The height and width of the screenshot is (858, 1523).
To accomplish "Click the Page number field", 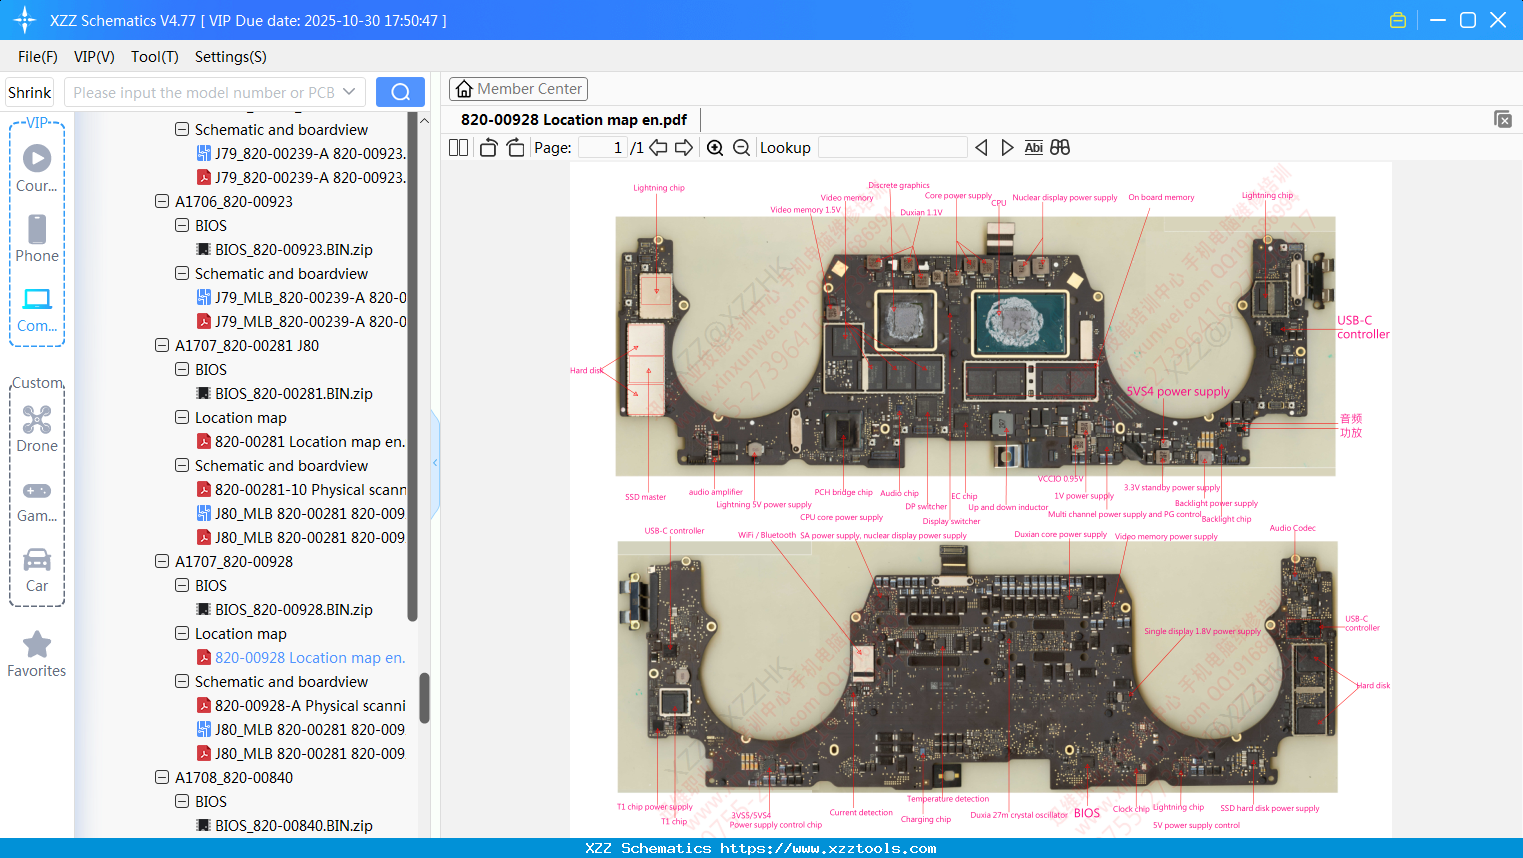I will coord(602,148).
